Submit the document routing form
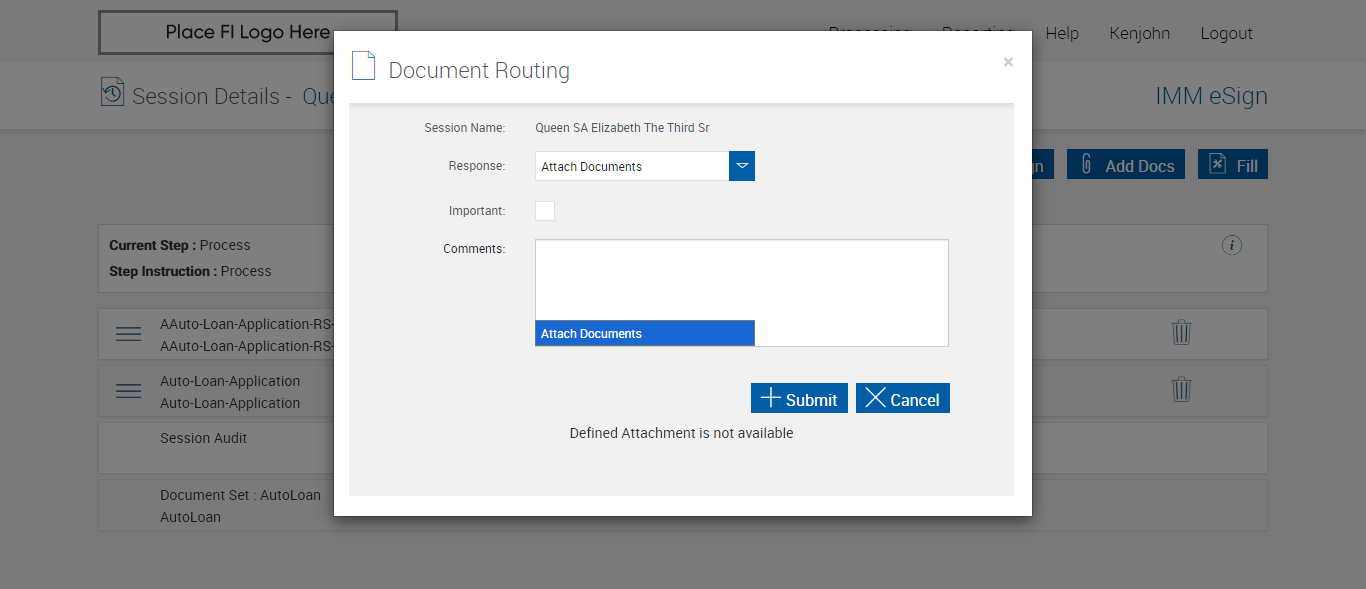This screenshot has width=1366, height=589. point(799,399)
